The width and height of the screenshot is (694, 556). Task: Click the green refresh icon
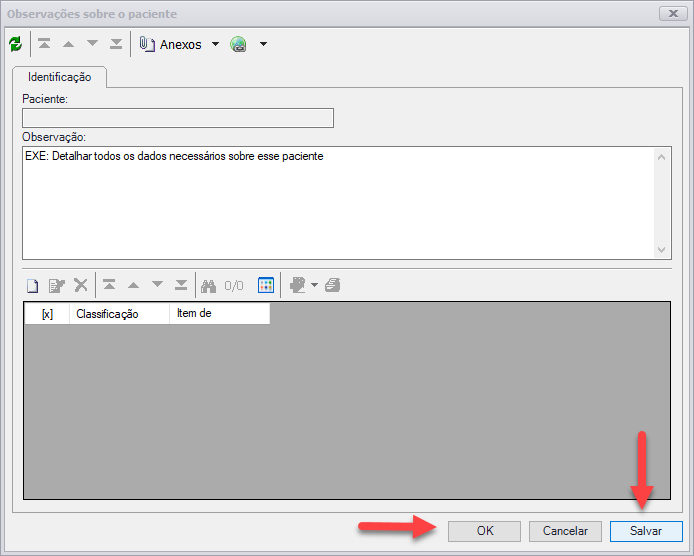pyautogui.click(x=15, y=44)
